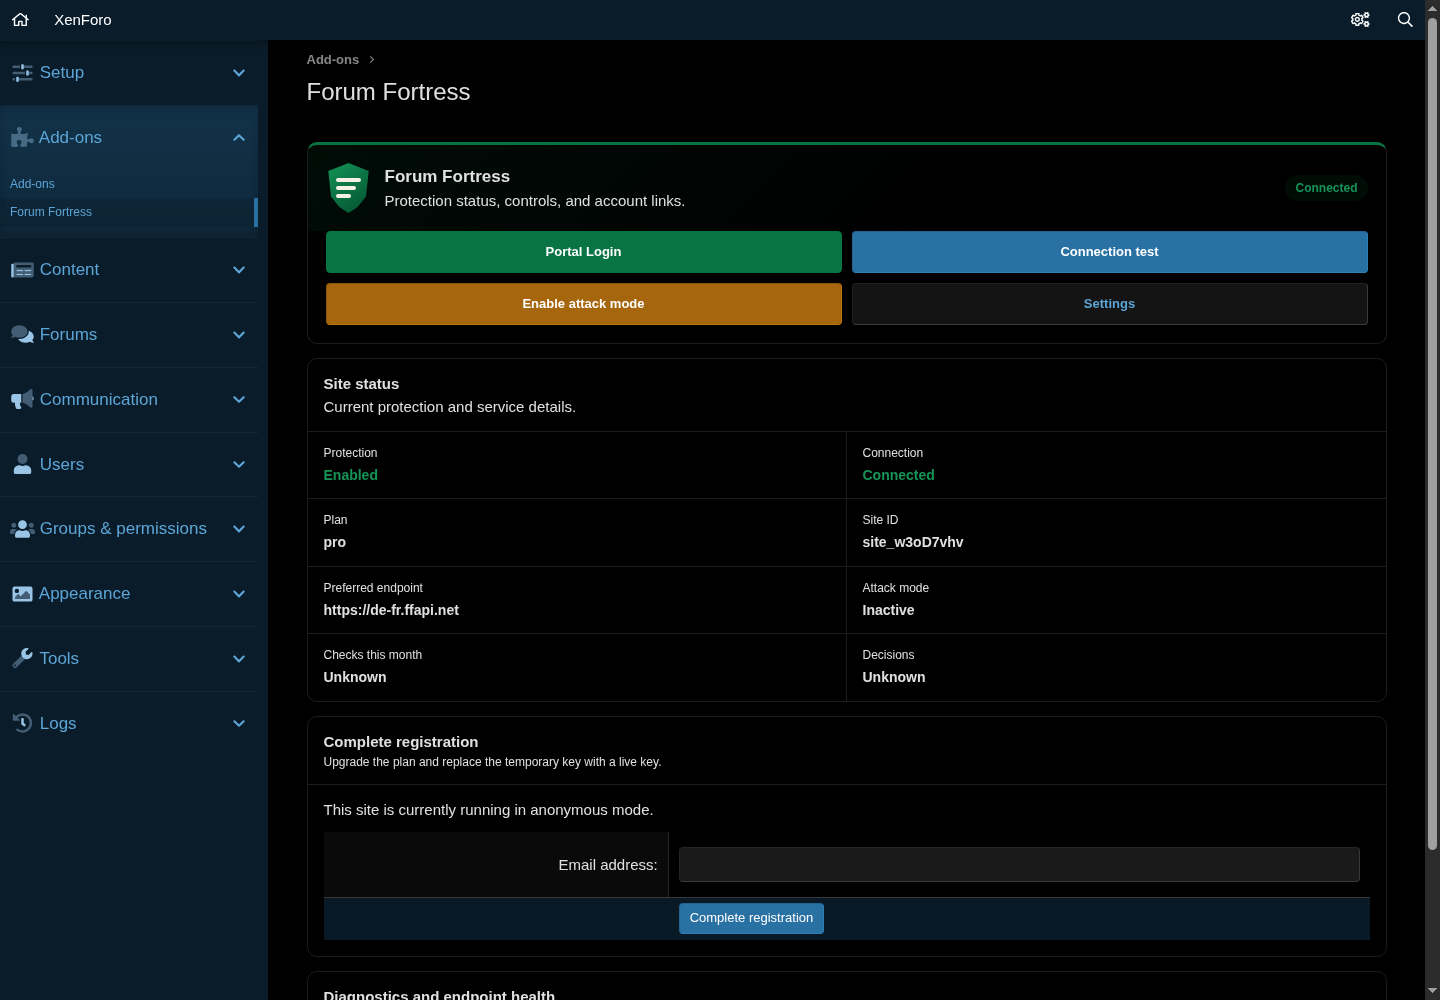Open the Communication menu label
This screenshot has height=1000, width=1440.
(x=99, y=400)
